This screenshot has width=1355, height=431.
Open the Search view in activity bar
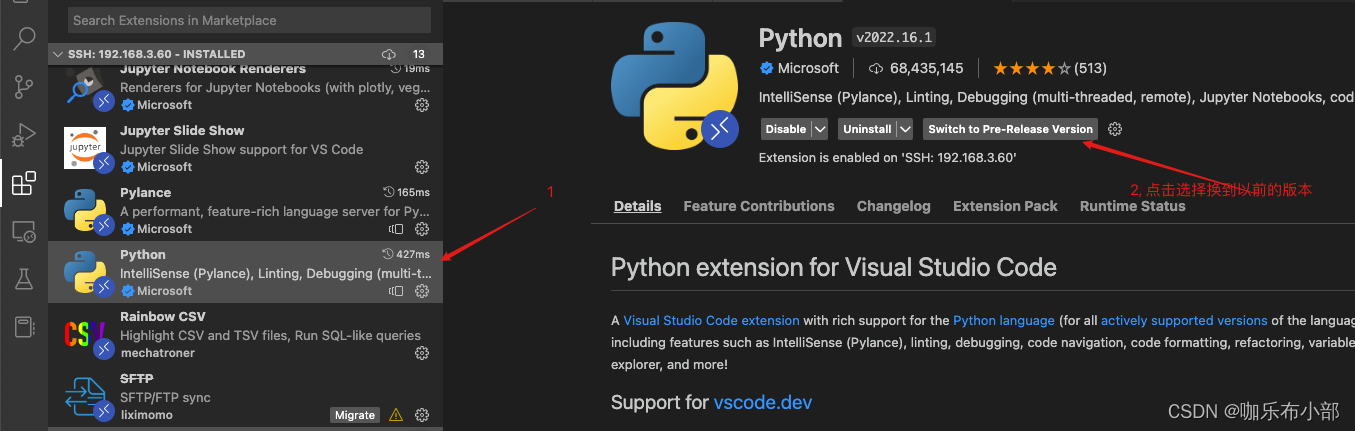[23, 39]
